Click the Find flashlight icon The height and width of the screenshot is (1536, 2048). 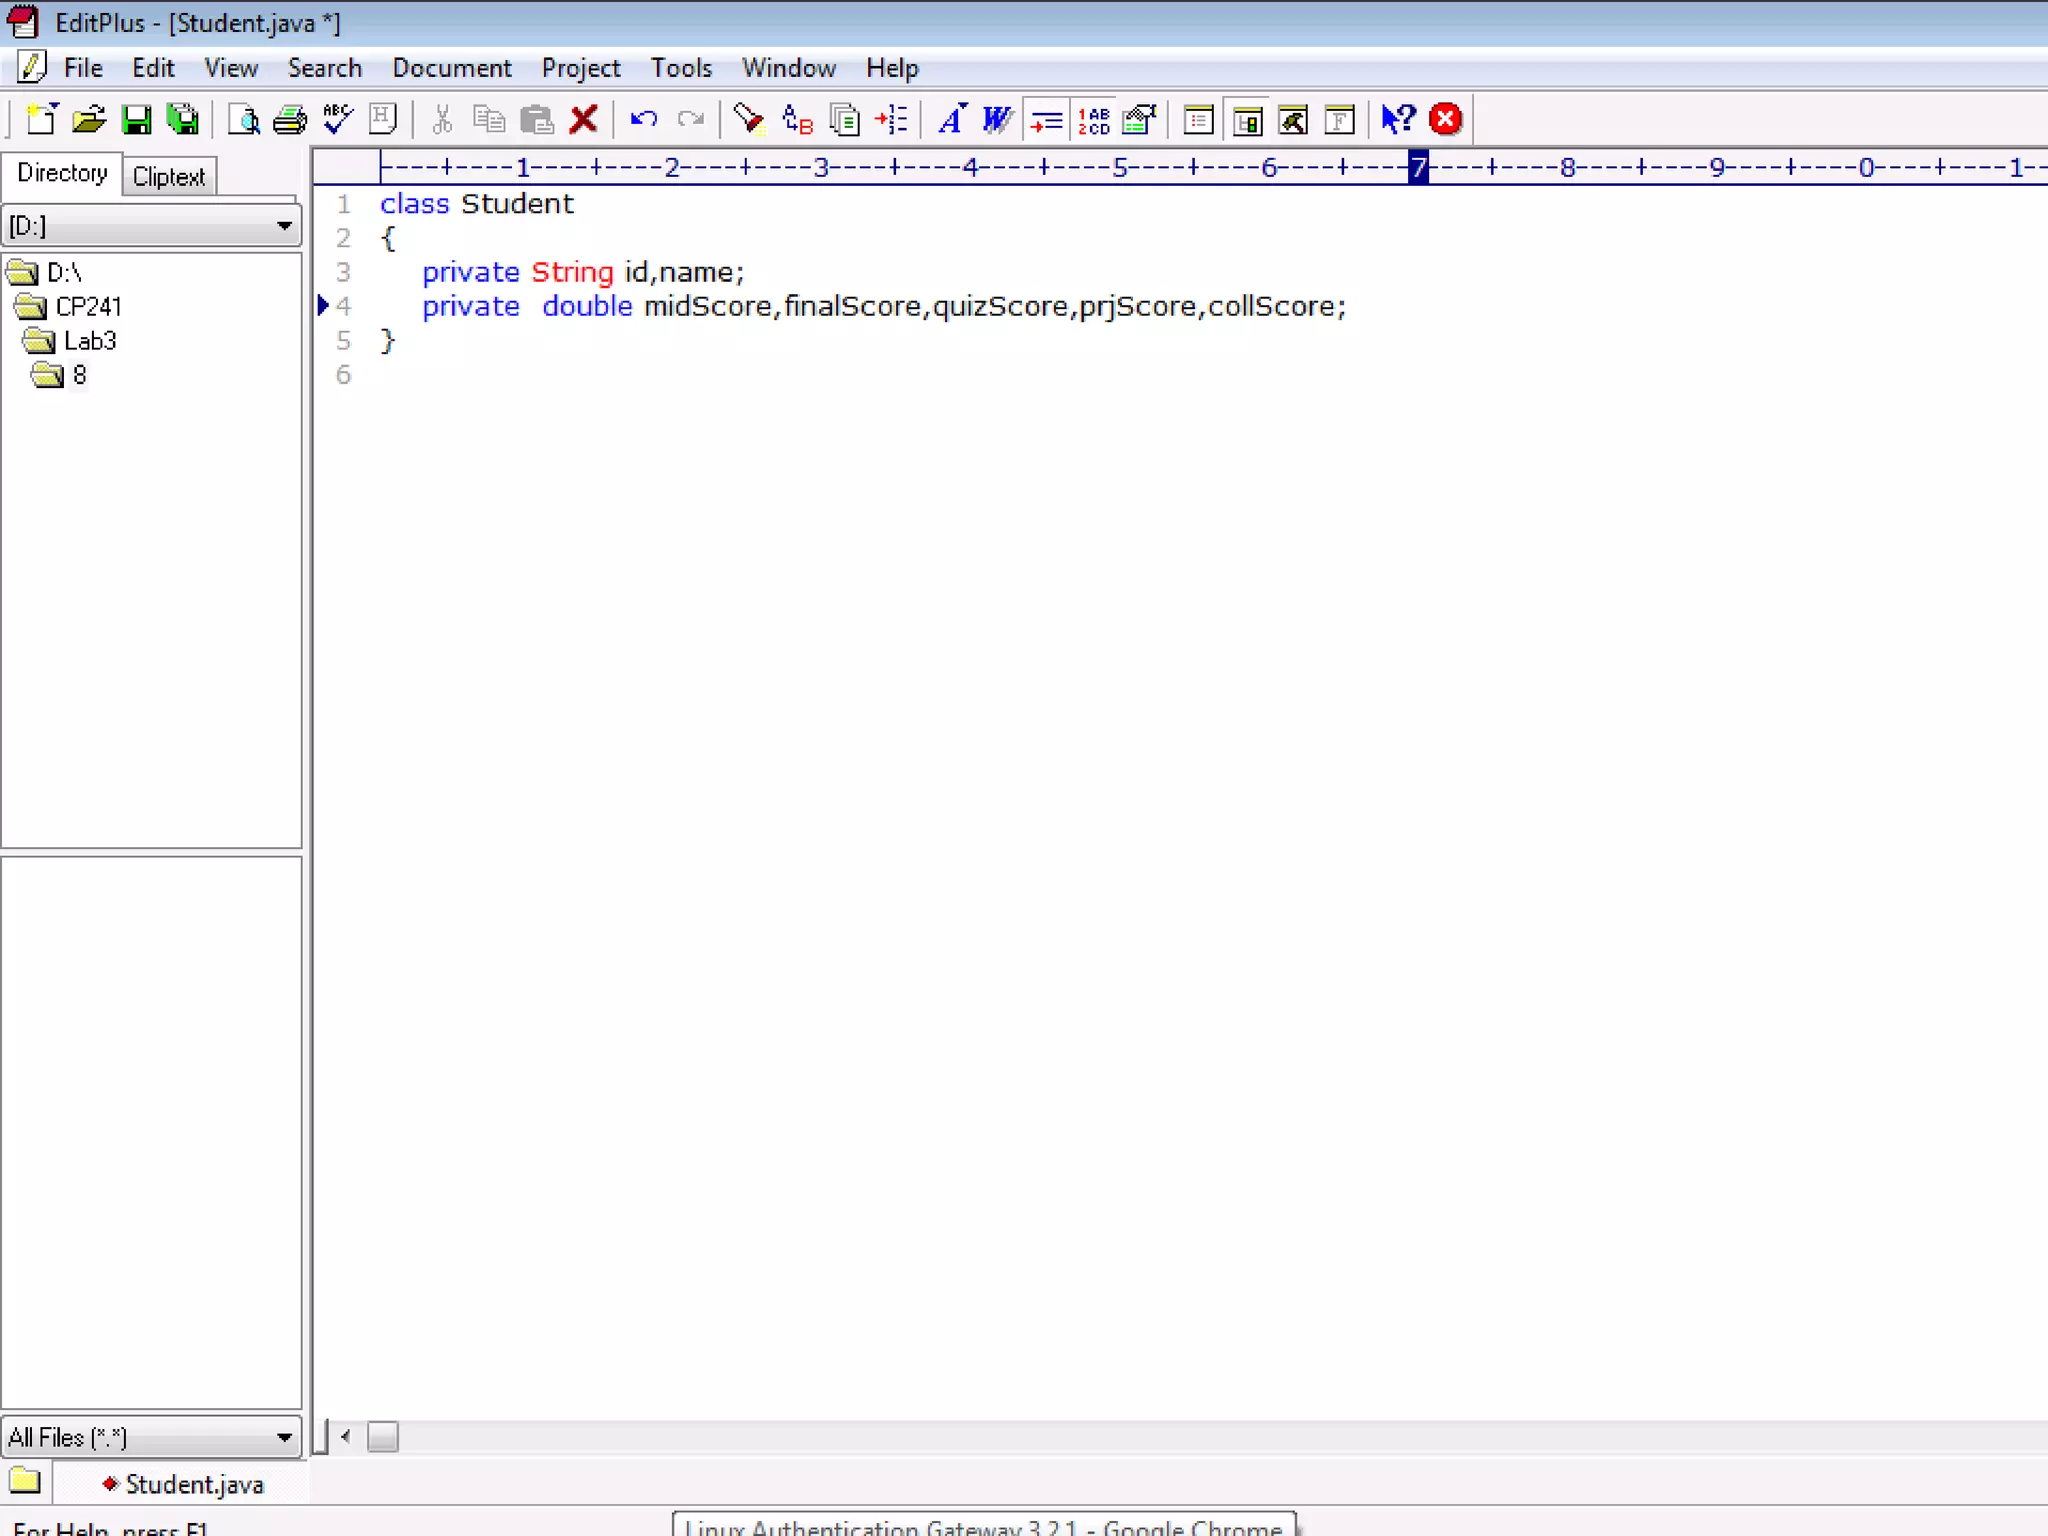748,120
